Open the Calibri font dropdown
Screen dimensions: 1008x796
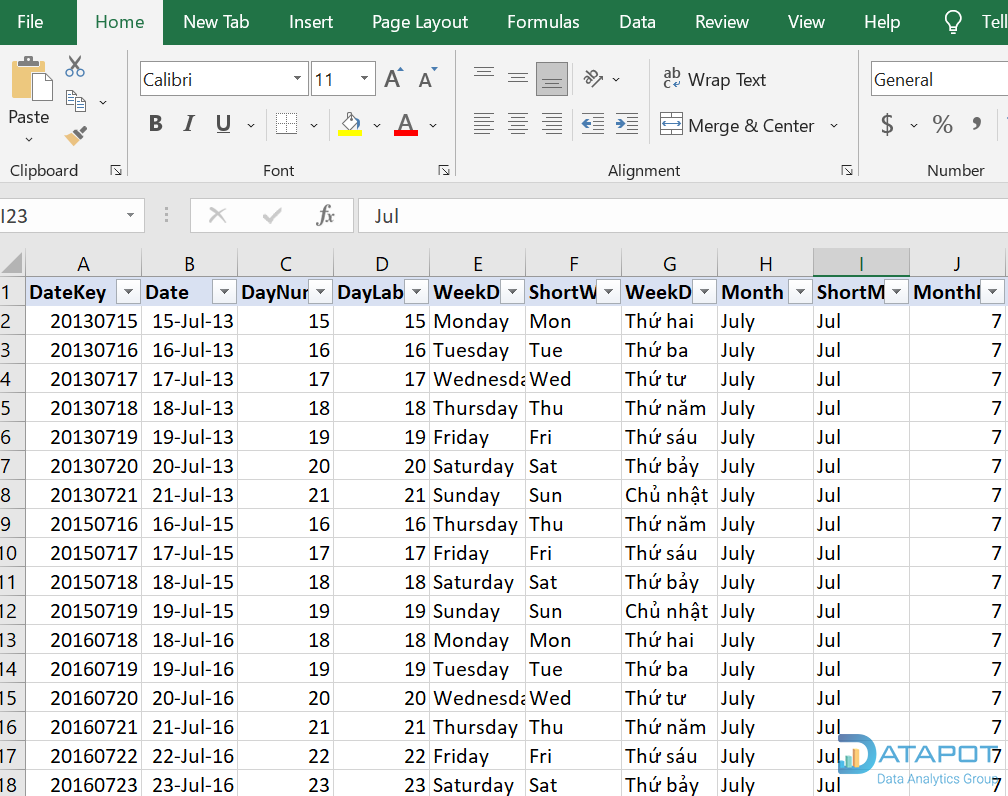pyautogui.click(x=296, y=78)
